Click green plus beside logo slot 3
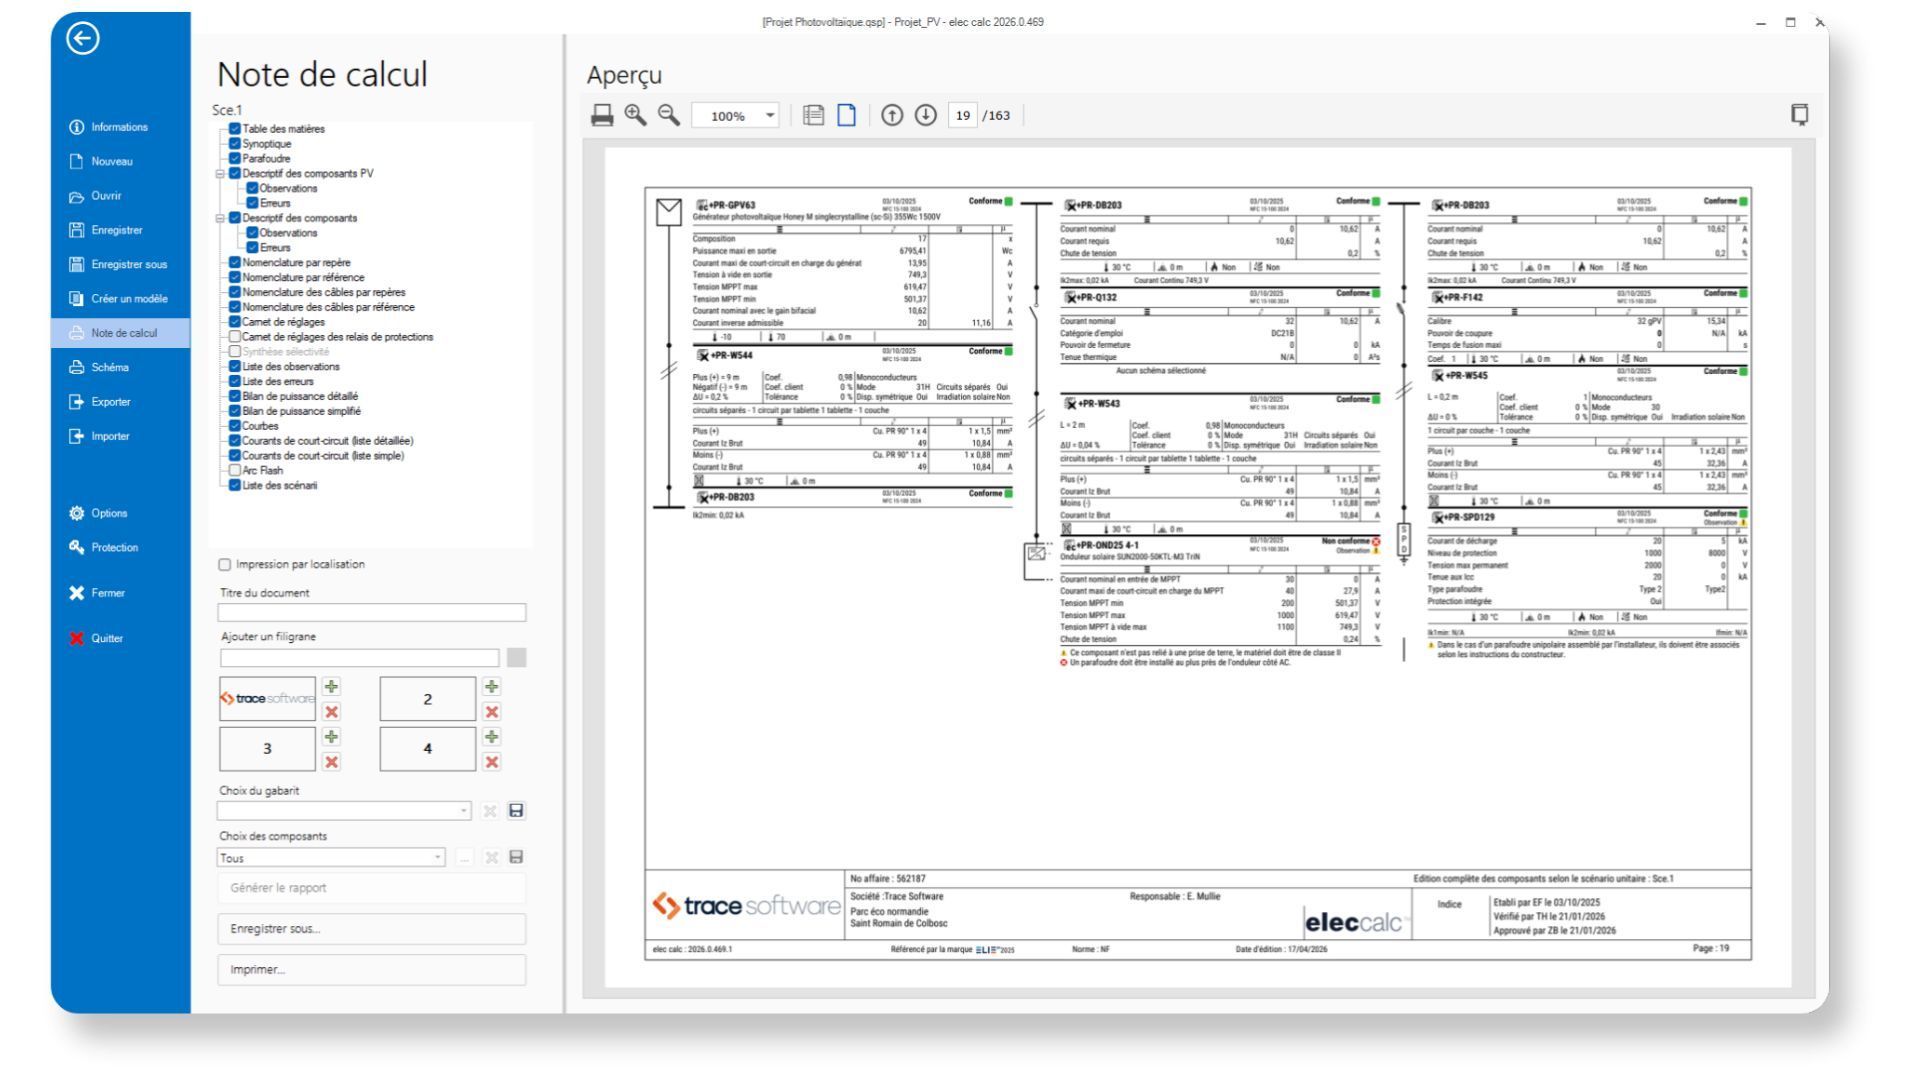The height and width of the screenshot is (1076, 1919). [x=332, y=737]
